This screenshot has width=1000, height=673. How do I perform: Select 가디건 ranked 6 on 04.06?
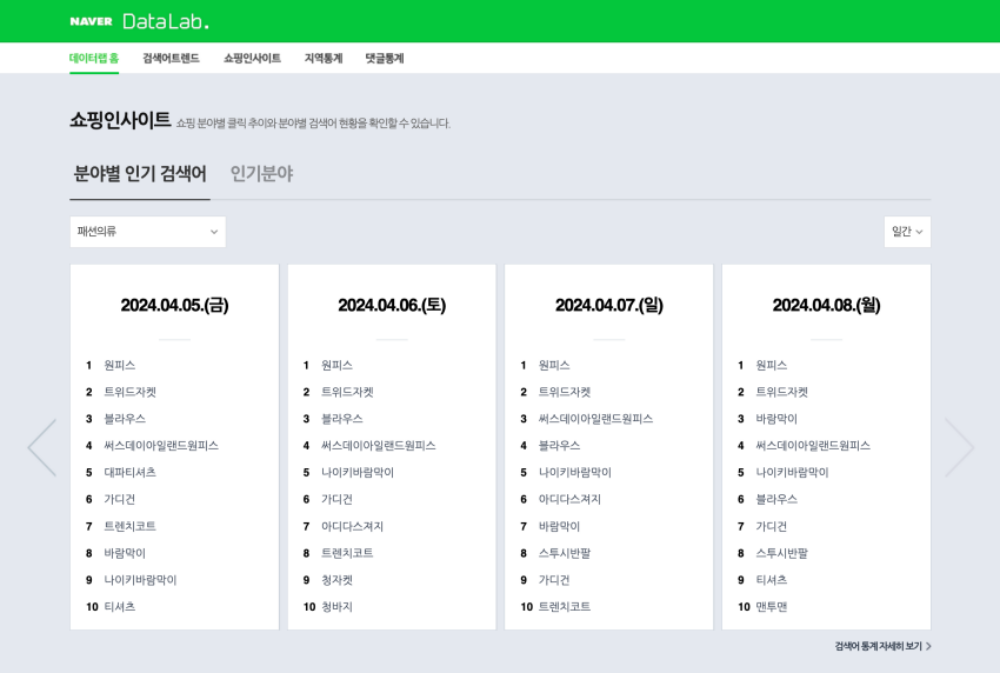(x=337, y=499)
